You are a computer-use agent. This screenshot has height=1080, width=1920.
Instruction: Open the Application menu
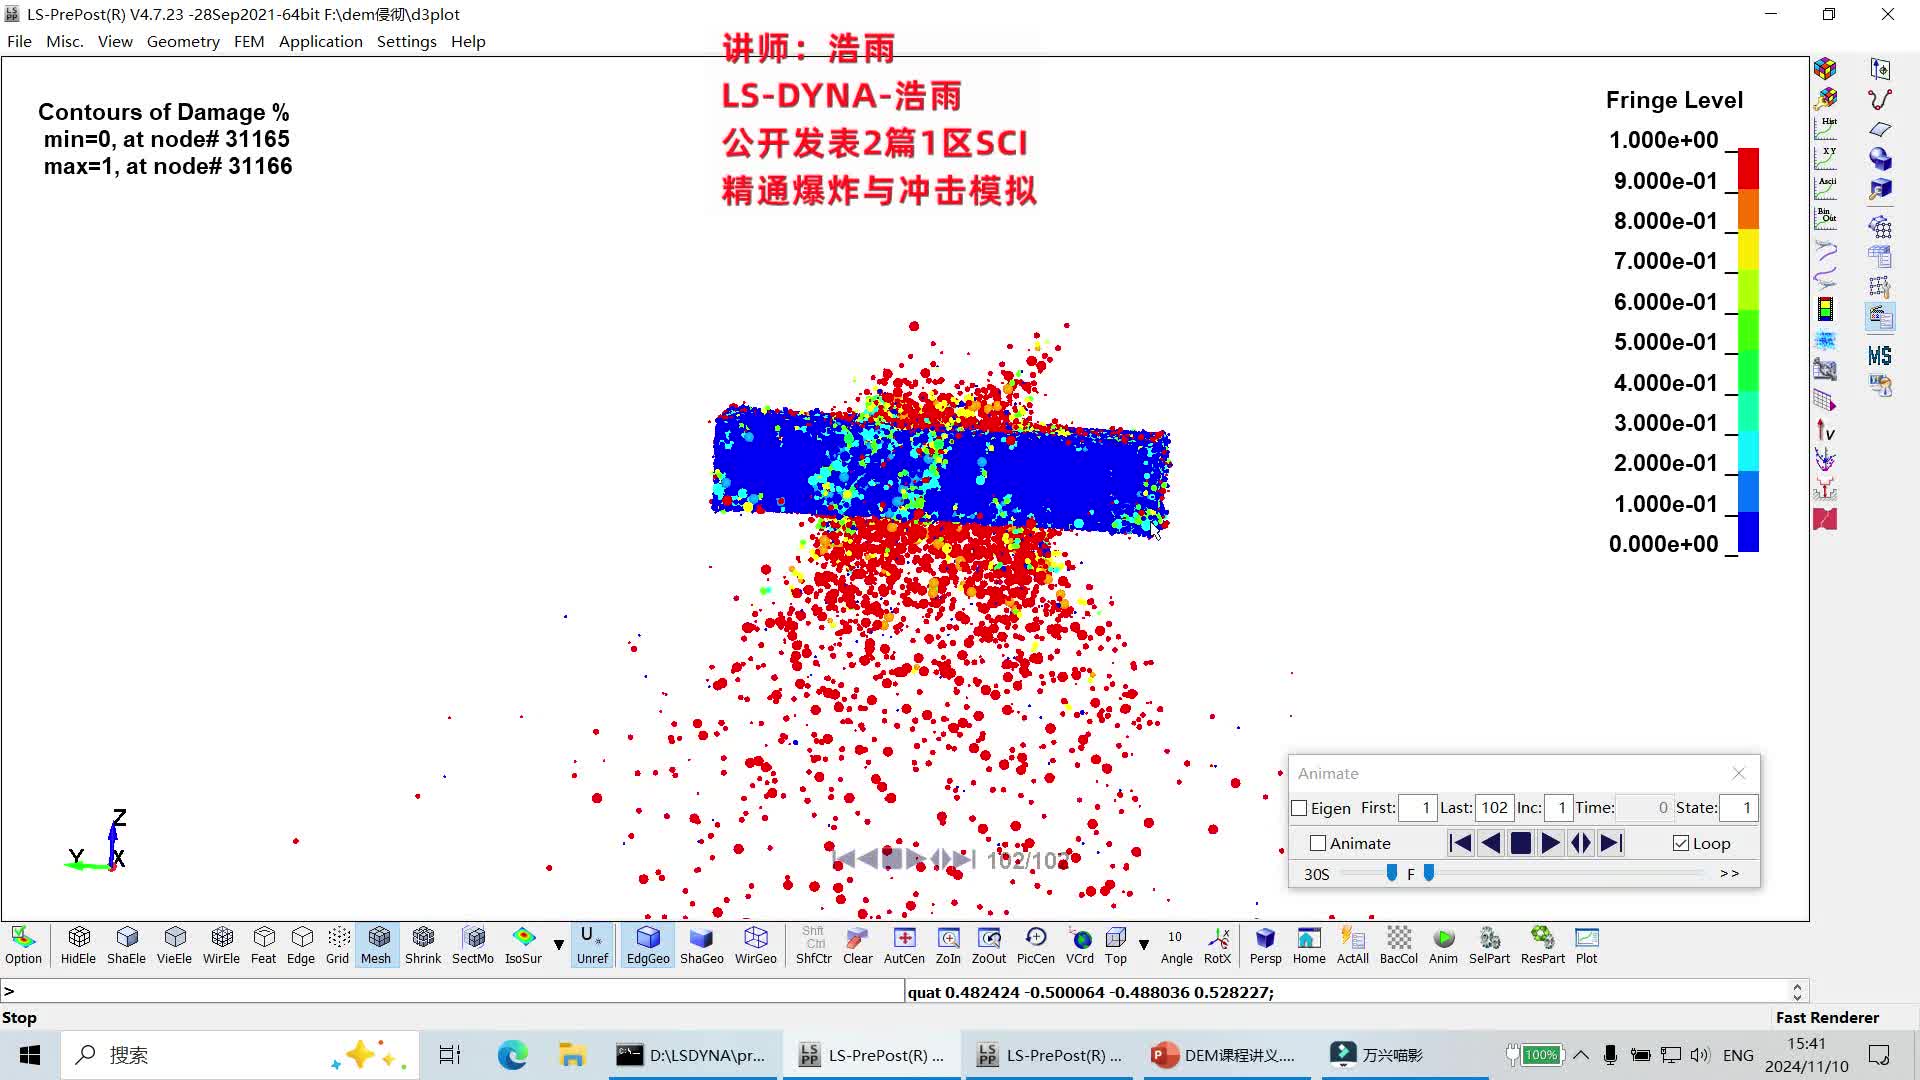click(320, 41)
